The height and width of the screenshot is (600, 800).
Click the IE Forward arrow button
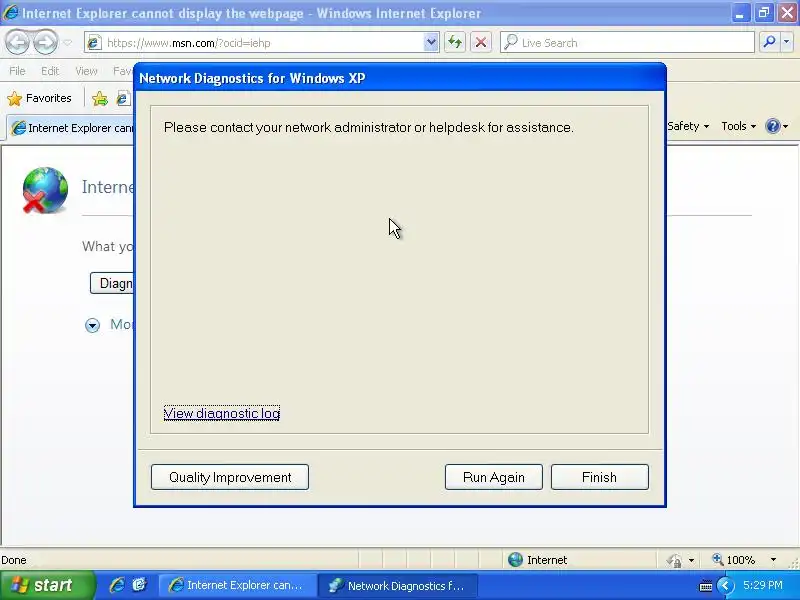click(45, 42)
